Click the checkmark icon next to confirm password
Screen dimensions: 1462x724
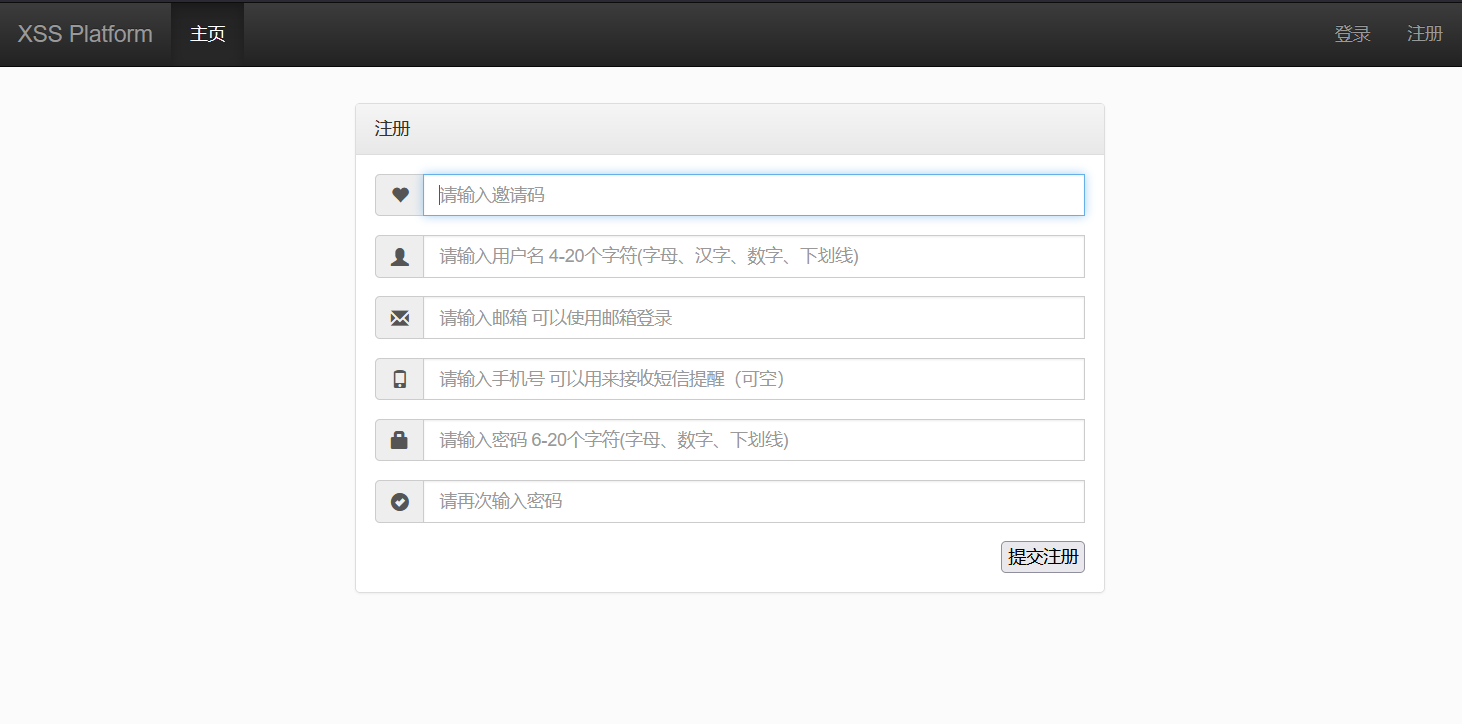coord(399,501)
